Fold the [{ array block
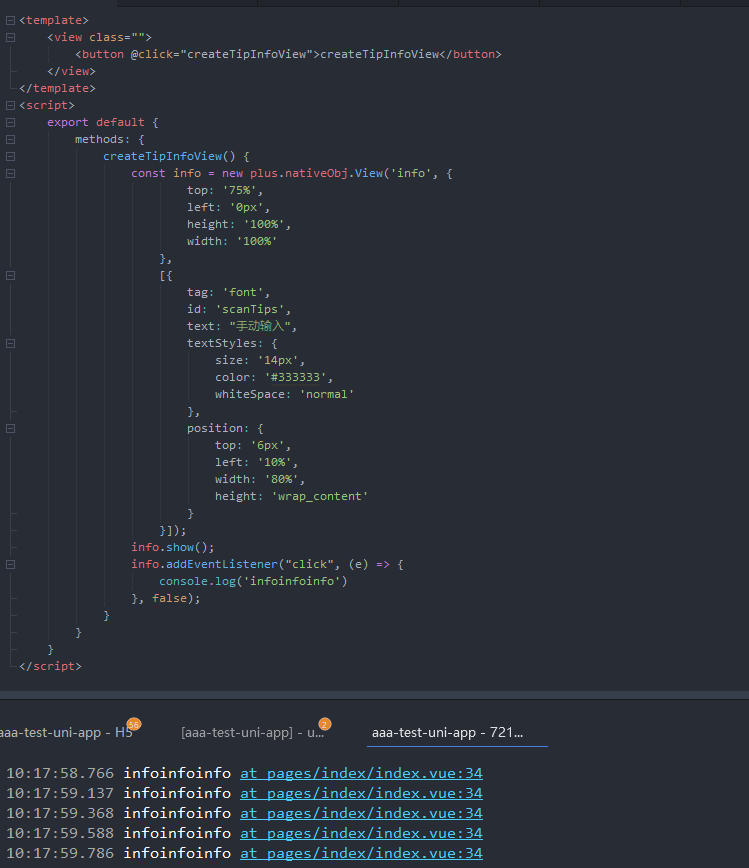Image resolution: width=749 pixels, height=868 pixels. pyautogui.click(x=10, y=276)
